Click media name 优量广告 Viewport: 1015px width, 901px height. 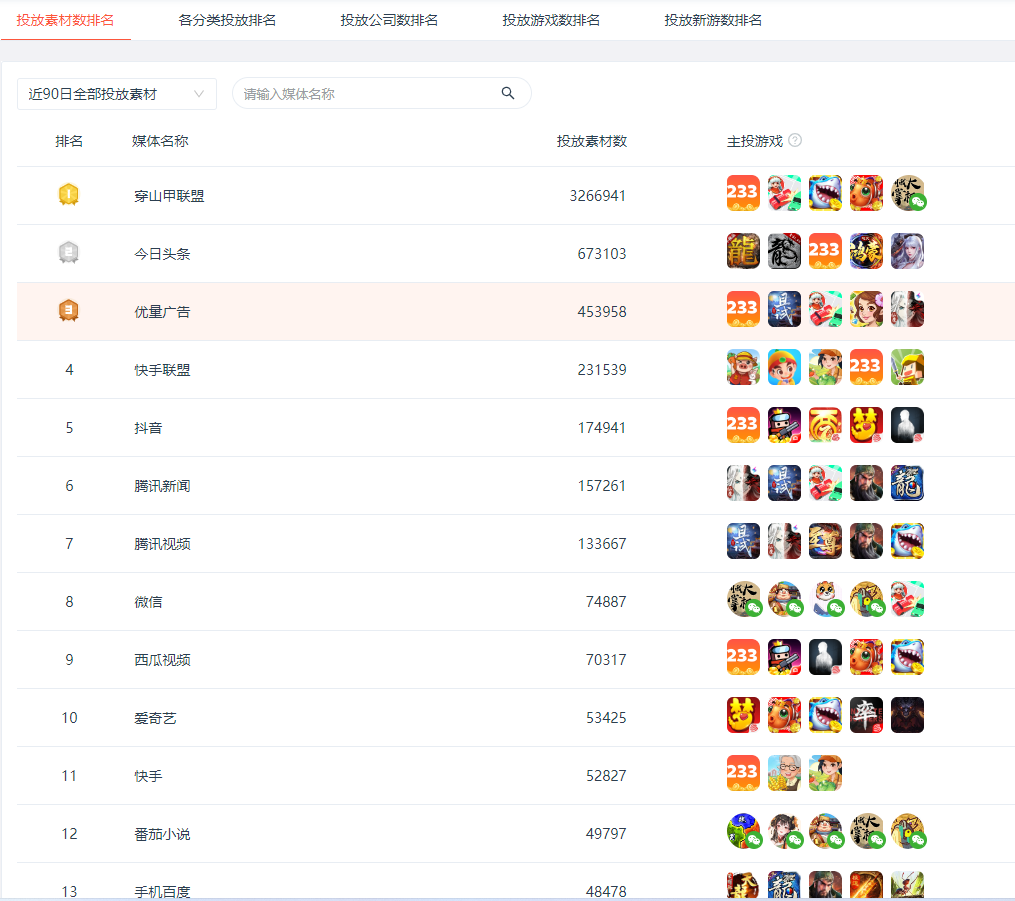(x=162, y=312)
